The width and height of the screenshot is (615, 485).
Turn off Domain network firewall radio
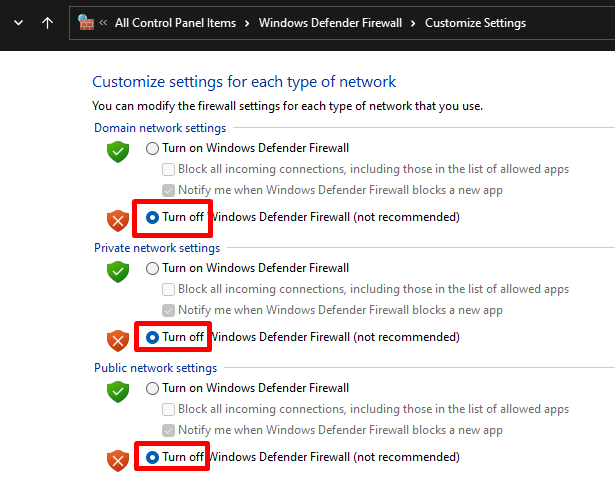(153, 217)
